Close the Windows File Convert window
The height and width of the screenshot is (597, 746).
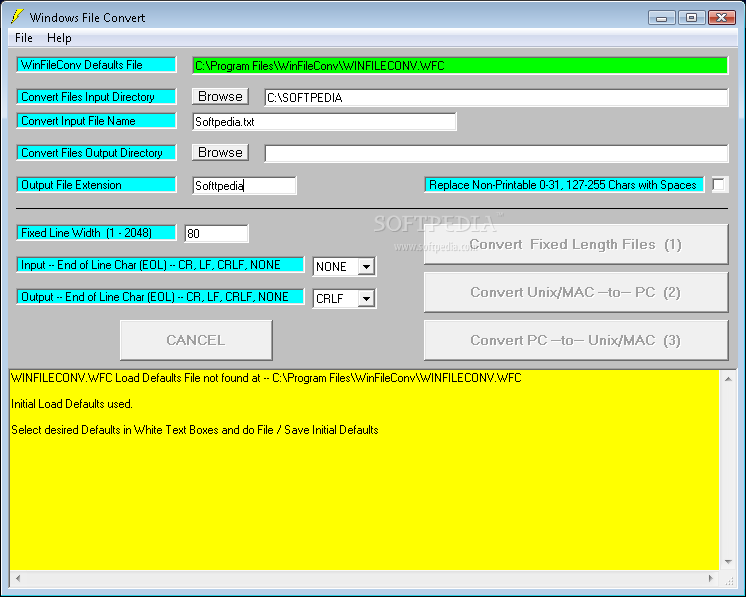[x=721, y=18]
